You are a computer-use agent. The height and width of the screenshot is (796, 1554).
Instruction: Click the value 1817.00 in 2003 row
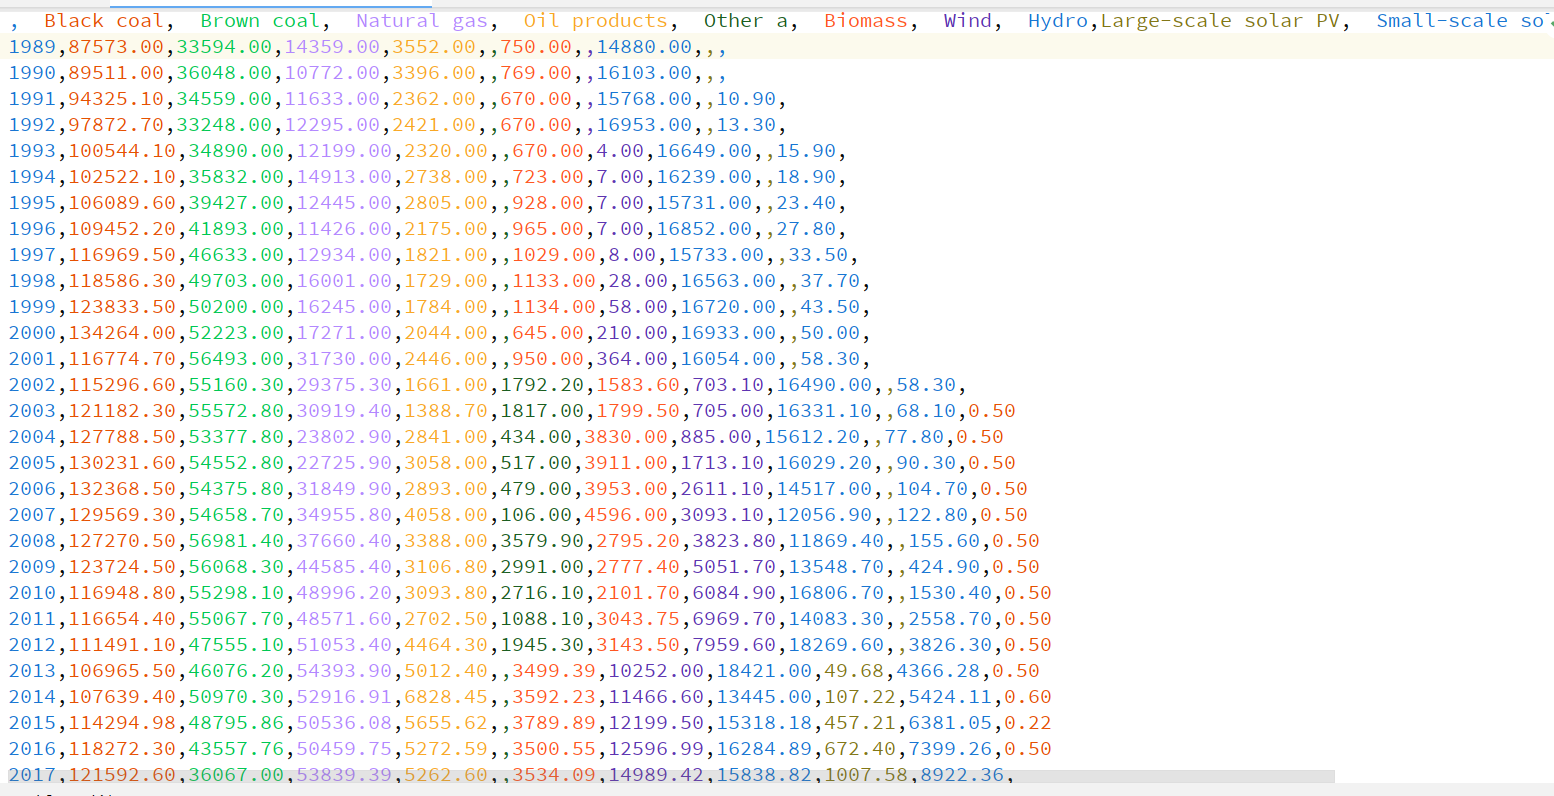click(x=542, y=411)
